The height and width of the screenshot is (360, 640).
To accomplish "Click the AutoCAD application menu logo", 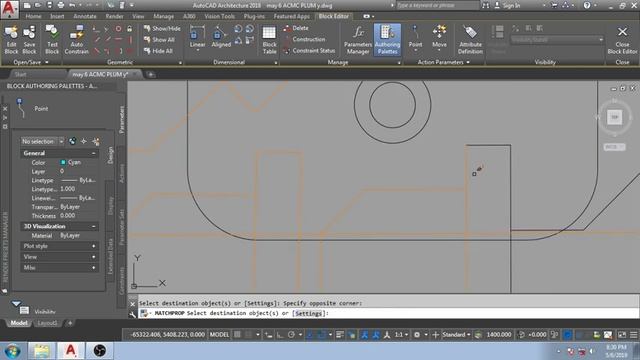I will pos(9,9).
